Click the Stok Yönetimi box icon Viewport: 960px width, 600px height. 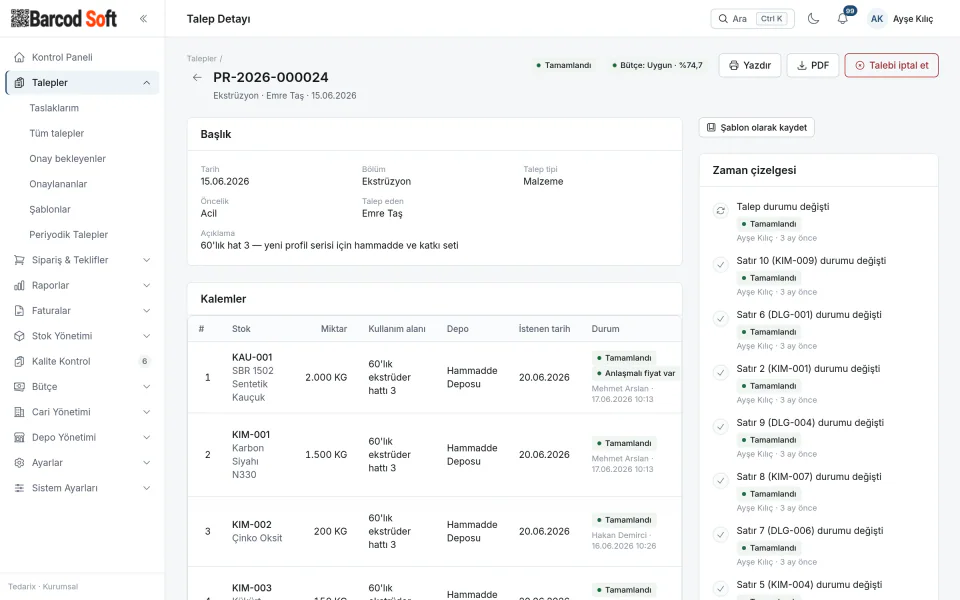(20, 336)
